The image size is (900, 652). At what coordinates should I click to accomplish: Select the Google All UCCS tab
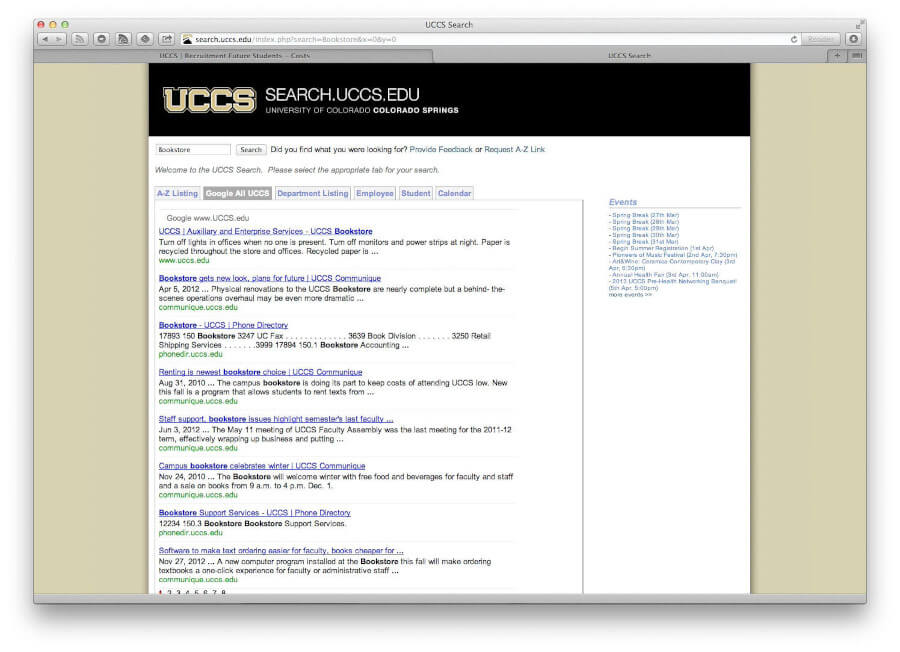pos(238,193)
